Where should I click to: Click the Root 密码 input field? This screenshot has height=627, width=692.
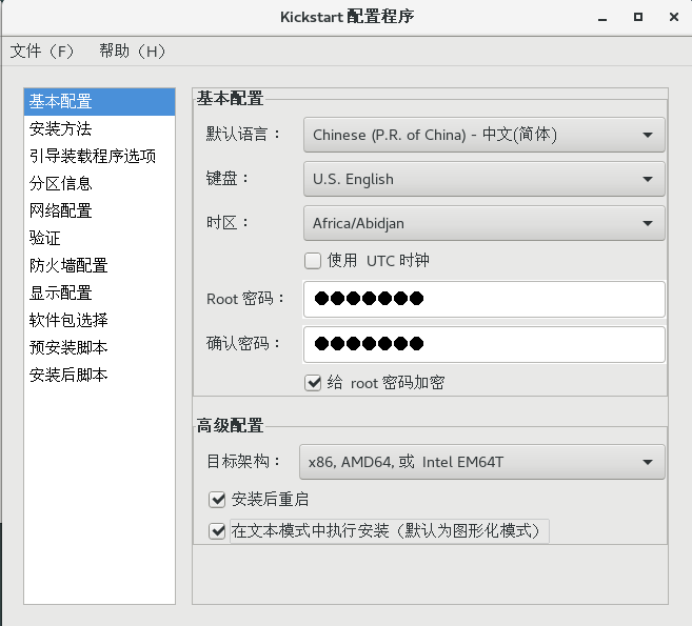click(484, 299)
